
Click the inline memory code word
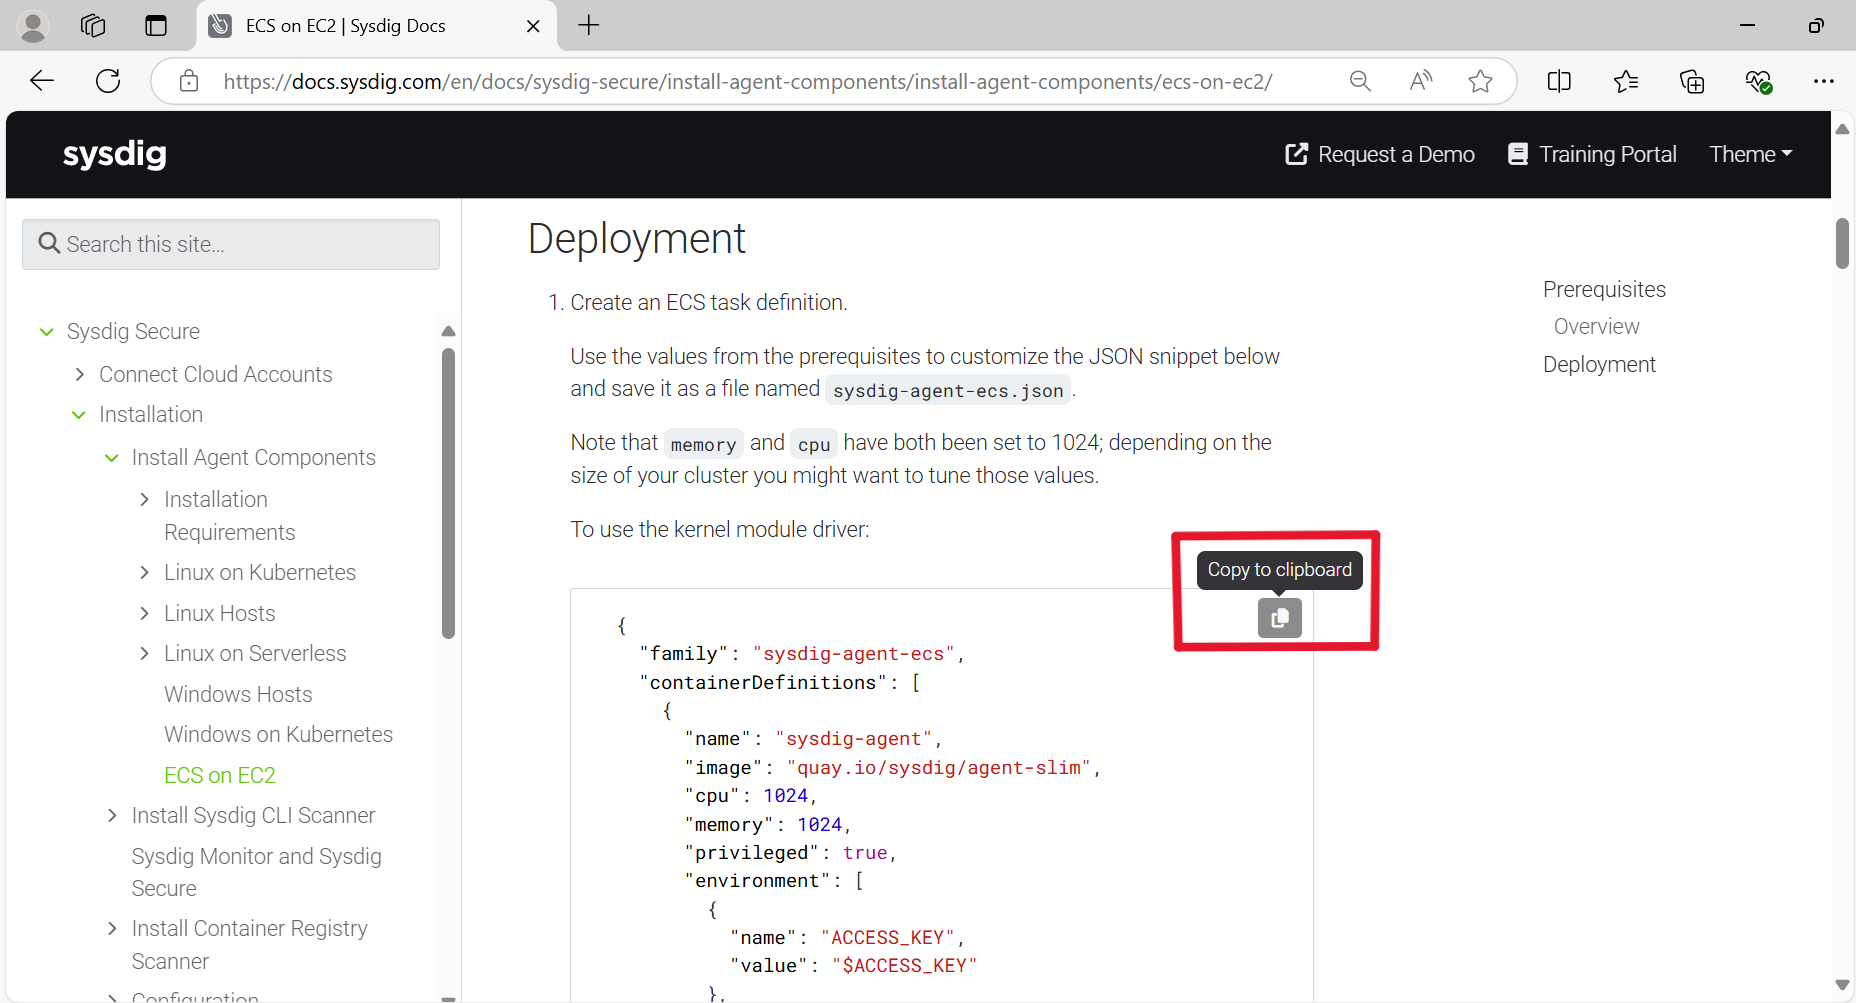coord(704,444)
